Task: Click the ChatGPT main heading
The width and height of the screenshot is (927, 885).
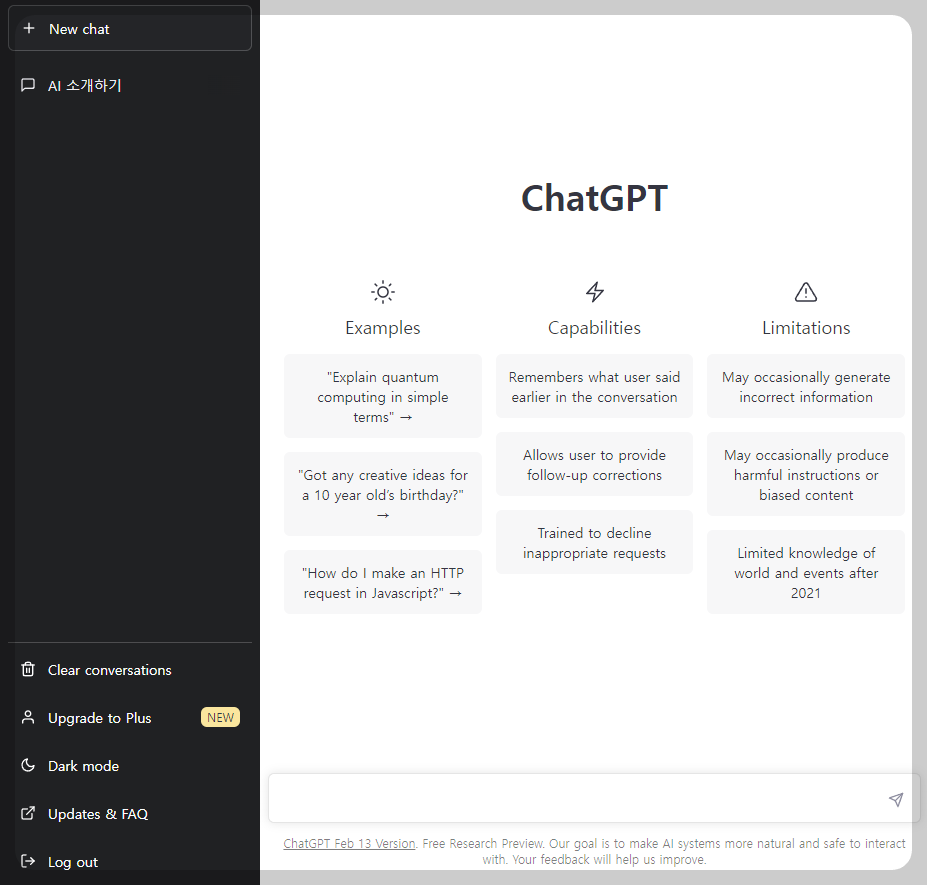Action: 594,198
